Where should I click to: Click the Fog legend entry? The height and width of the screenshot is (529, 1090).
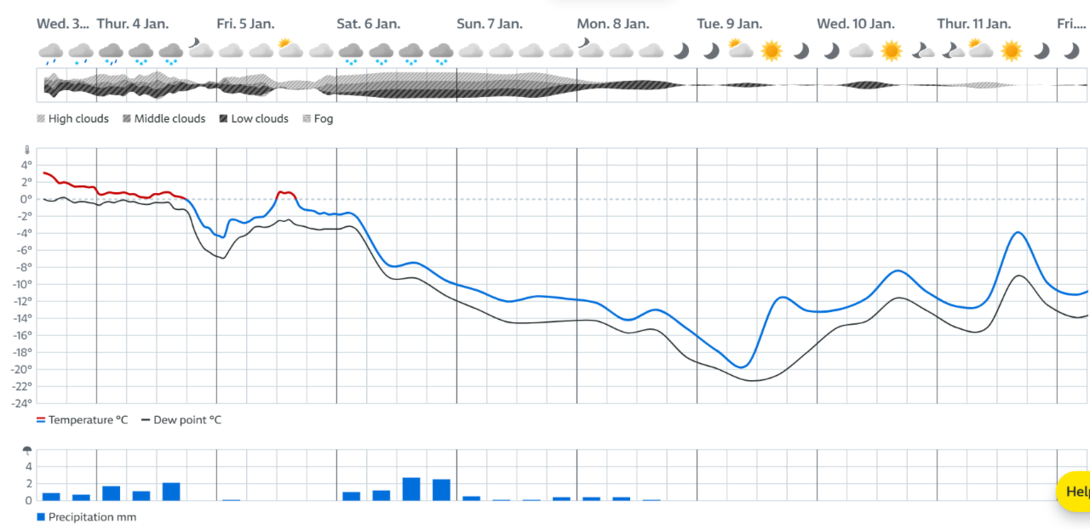pyautogui.click(x=318, y=119)
